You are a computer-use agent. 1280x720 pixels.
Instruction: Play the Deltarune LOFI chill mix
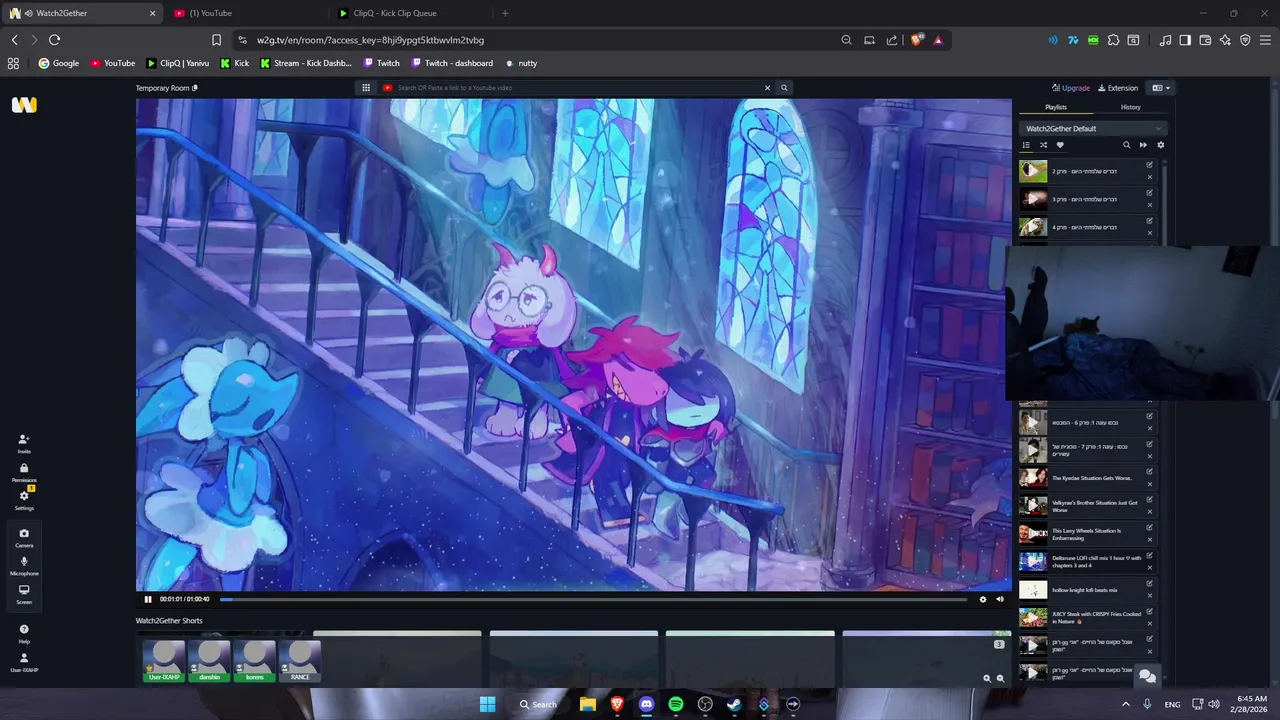1033,562
